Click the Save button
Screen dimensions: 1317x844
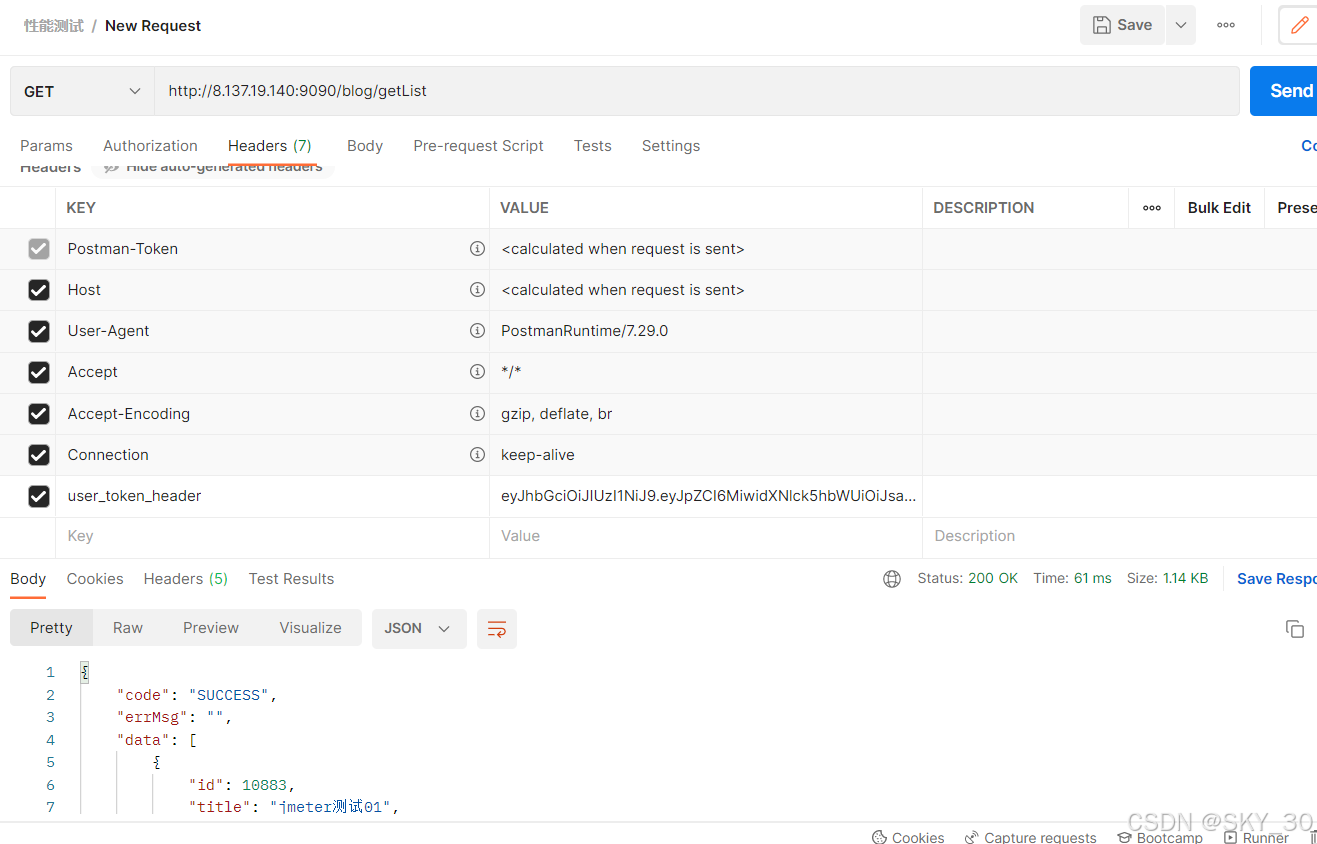pyautogui.click(x=1122, y=25)
